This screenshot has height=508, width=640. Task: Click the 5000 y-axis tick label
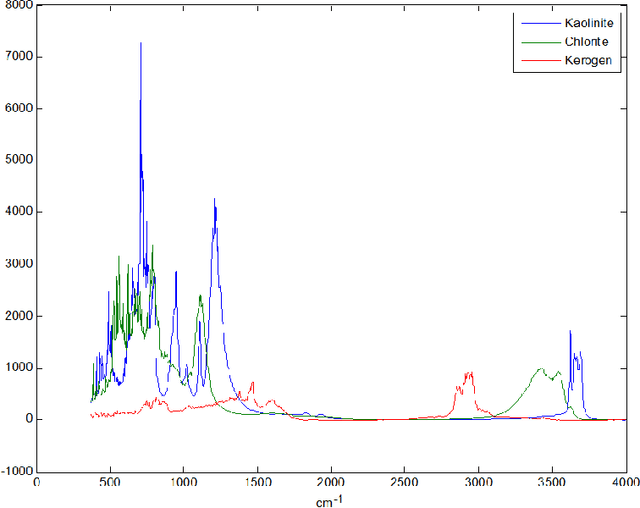(x=19, y=161)
